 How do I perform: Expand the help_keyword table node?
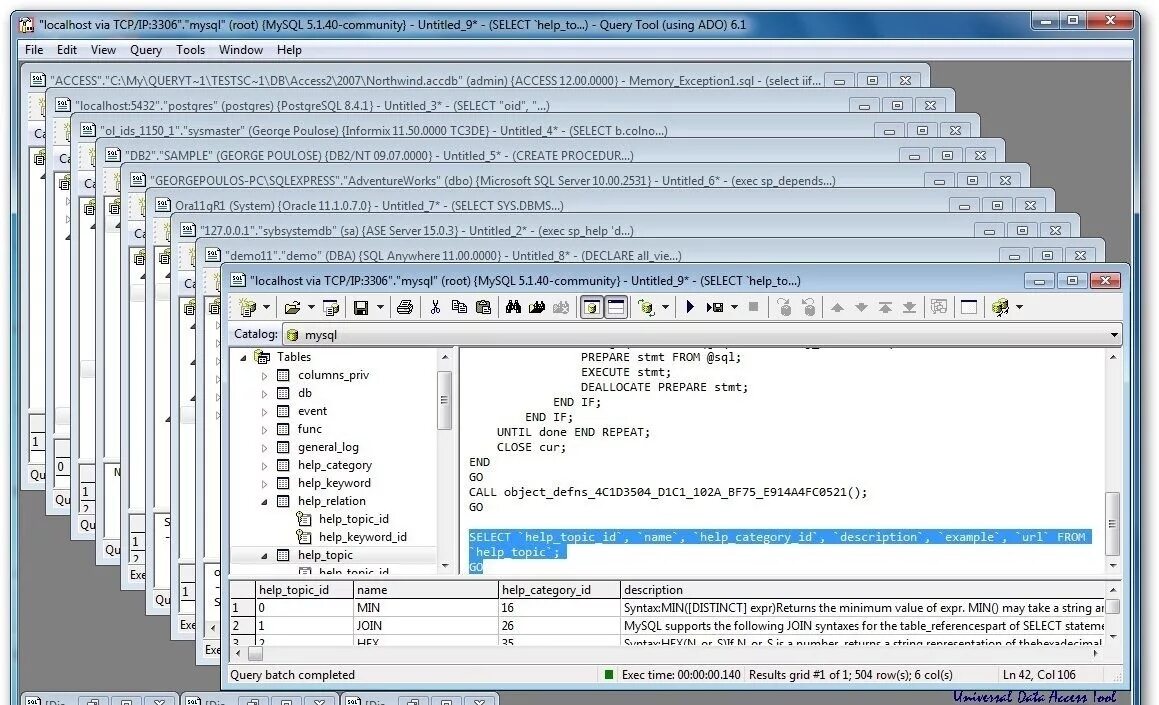coord(264,483)
